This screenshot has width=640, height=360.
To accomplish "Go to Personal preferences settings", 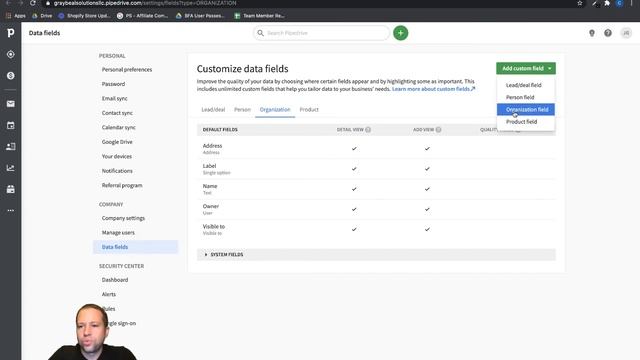I will (x=127, y=69).
